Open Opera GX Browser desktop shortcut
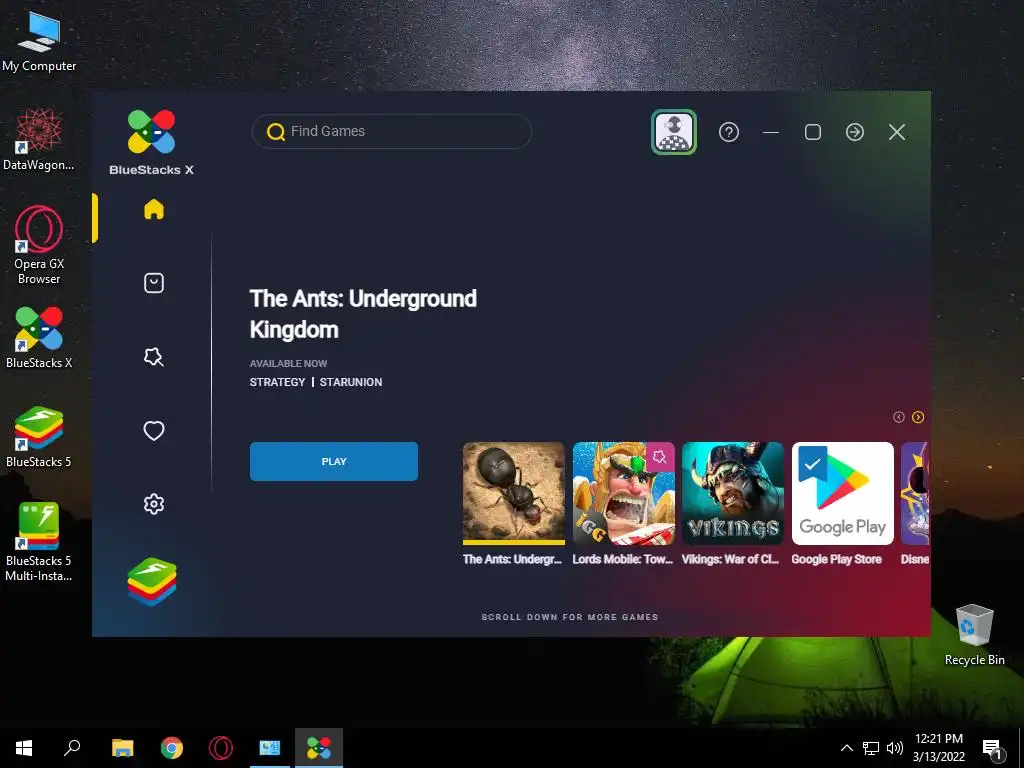Image resolution: width=1024 pixels, height=768 pixels. (x=39, y=246)
